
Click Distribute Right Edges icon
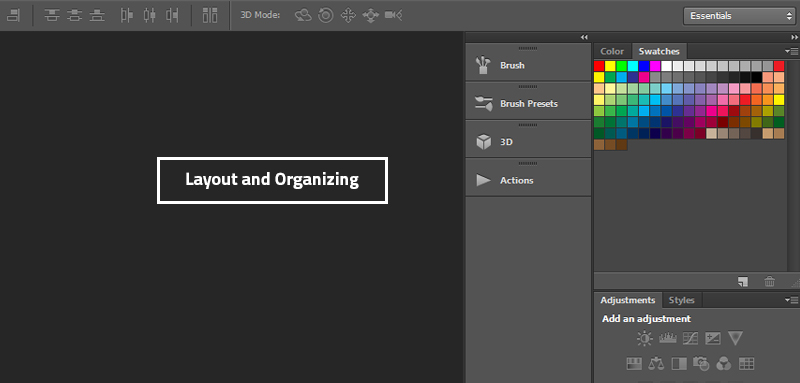172,15
